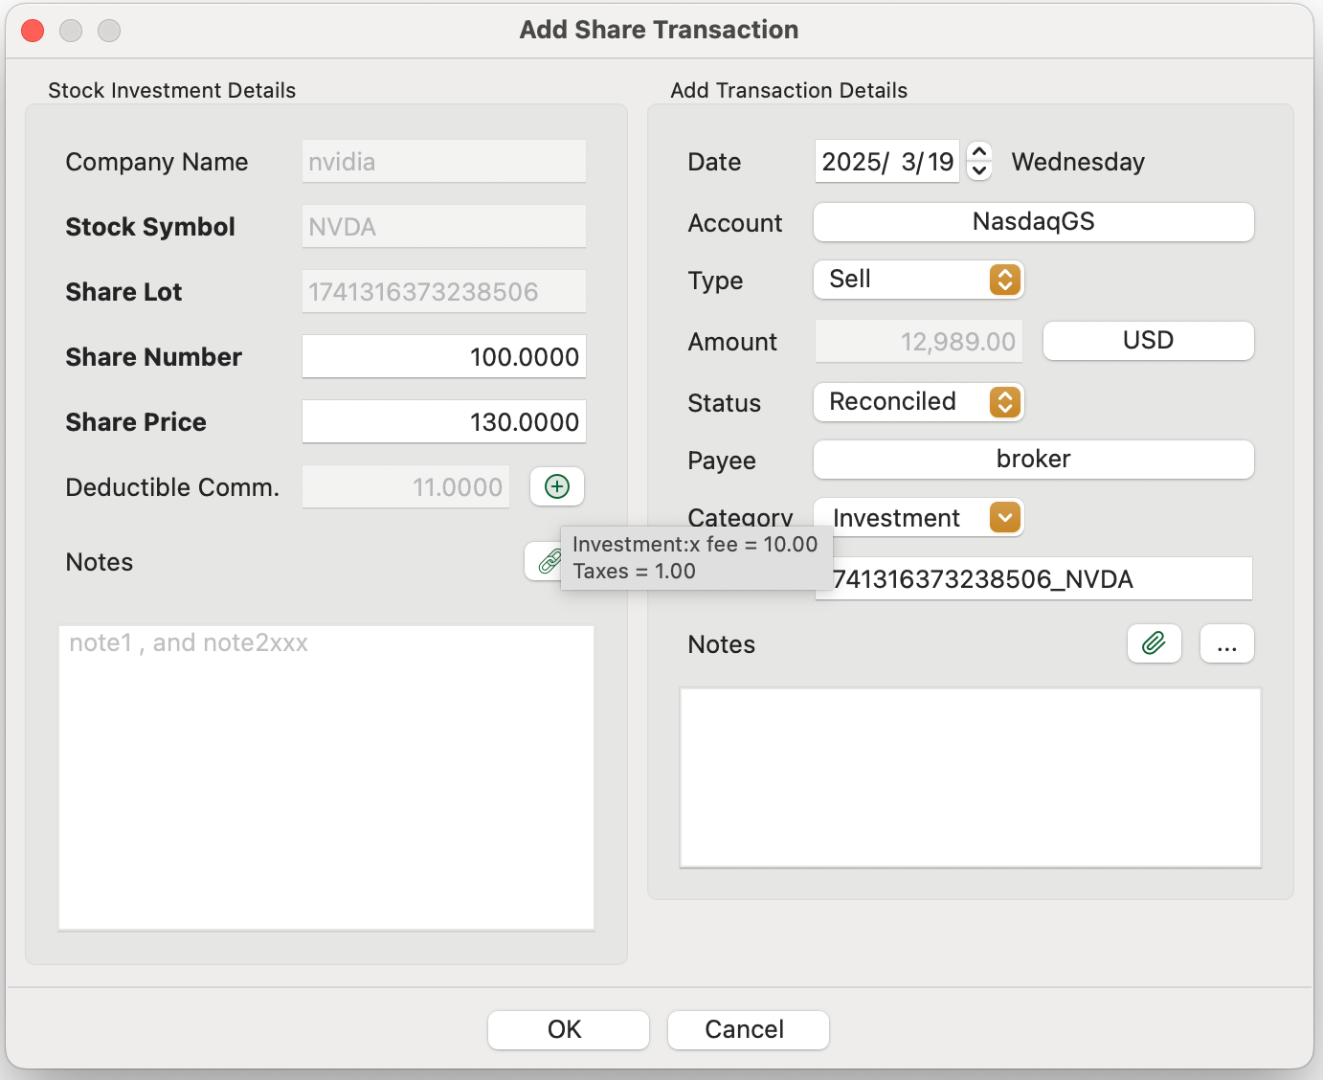Increment the date with the up stepper arrow

[980, 151]
